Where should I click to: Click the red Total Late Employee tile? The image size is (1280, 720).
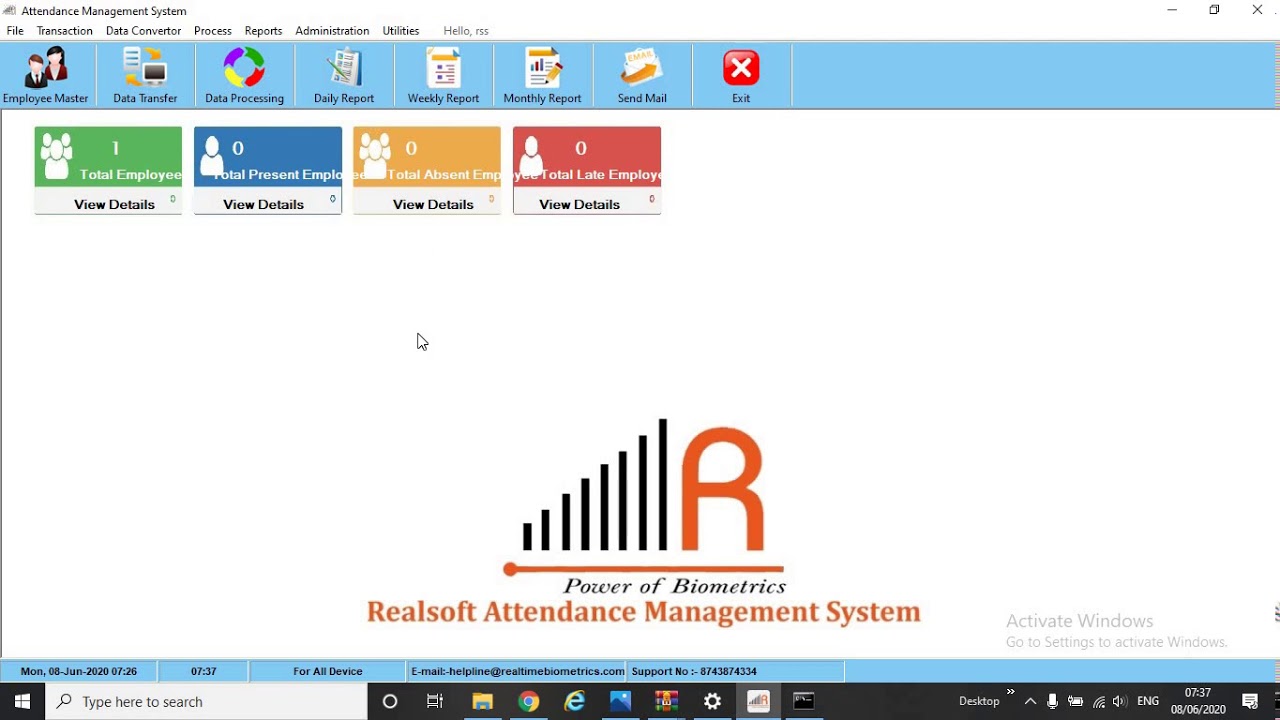pyautogui.click(x=587, y=157)
